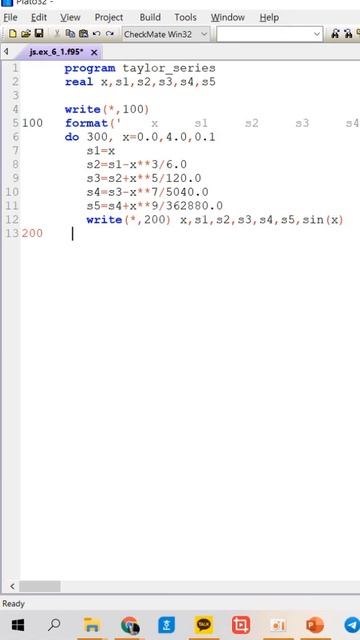Open File Explorer from the taskbar
This screenshot has width=360, height=640.
(92, 625)
